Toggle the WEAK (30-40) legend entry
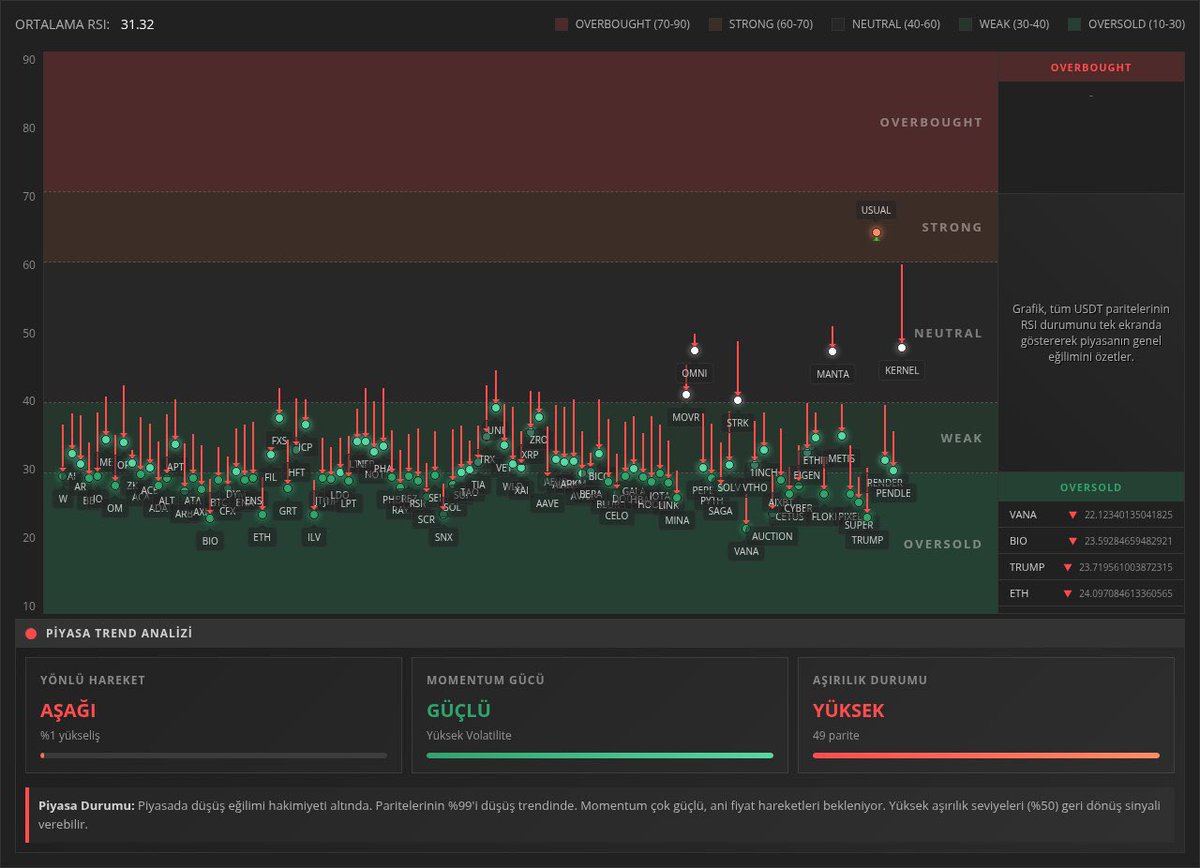 point(1003,24)
